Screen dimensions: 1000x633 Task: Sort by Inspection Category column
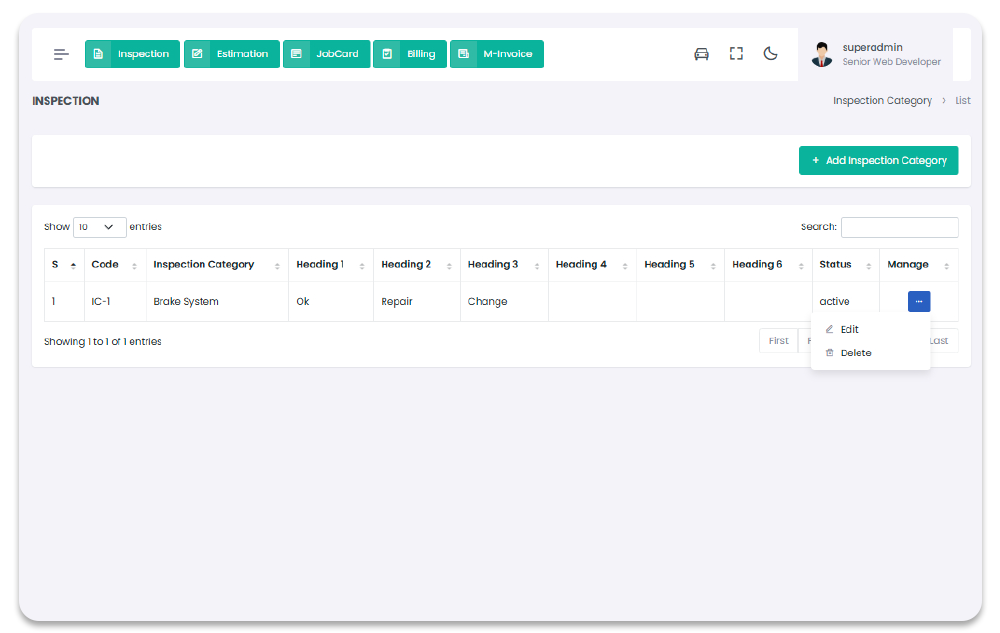pos(216,265)
